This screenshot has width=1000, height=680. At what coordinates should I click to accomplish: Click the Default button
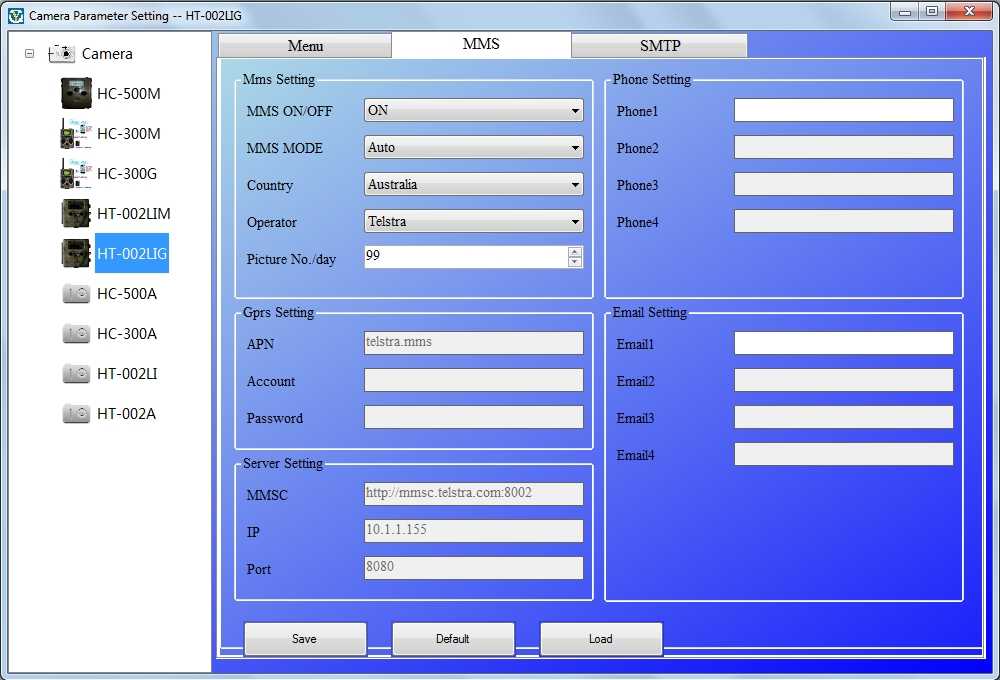coord(453,639)
